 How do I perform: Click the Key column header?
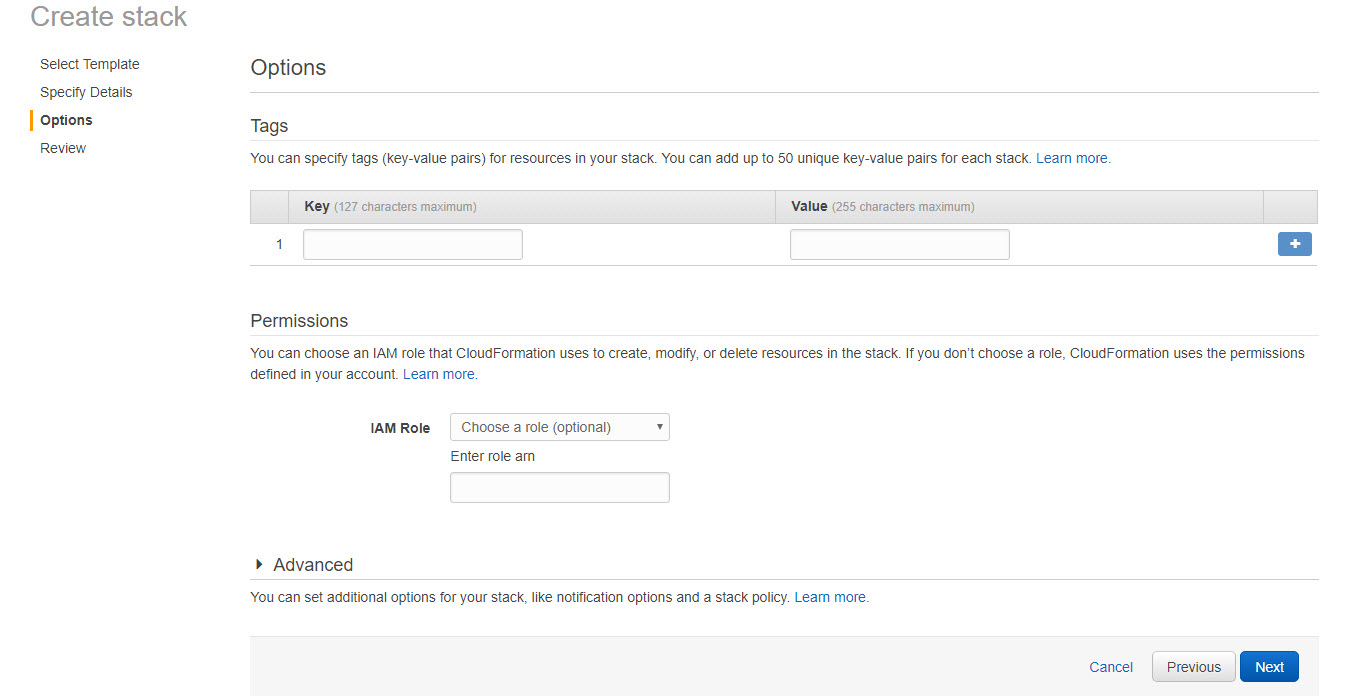click(x=317, y=207)
